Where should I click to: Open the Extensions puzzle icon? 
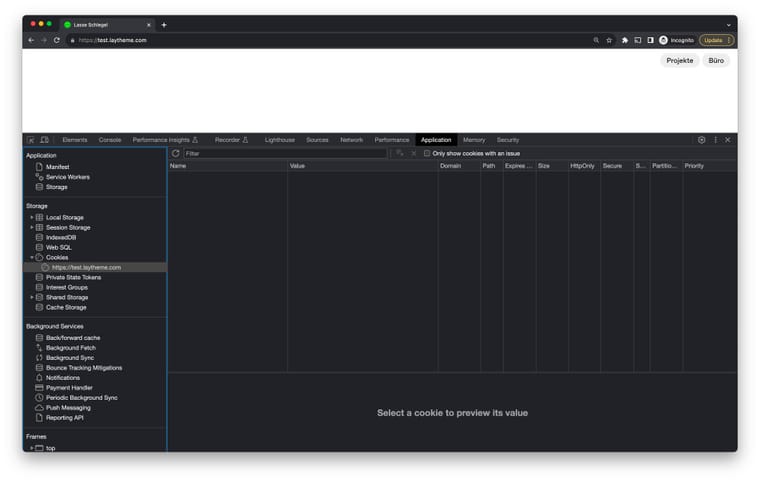click(625, 40)
